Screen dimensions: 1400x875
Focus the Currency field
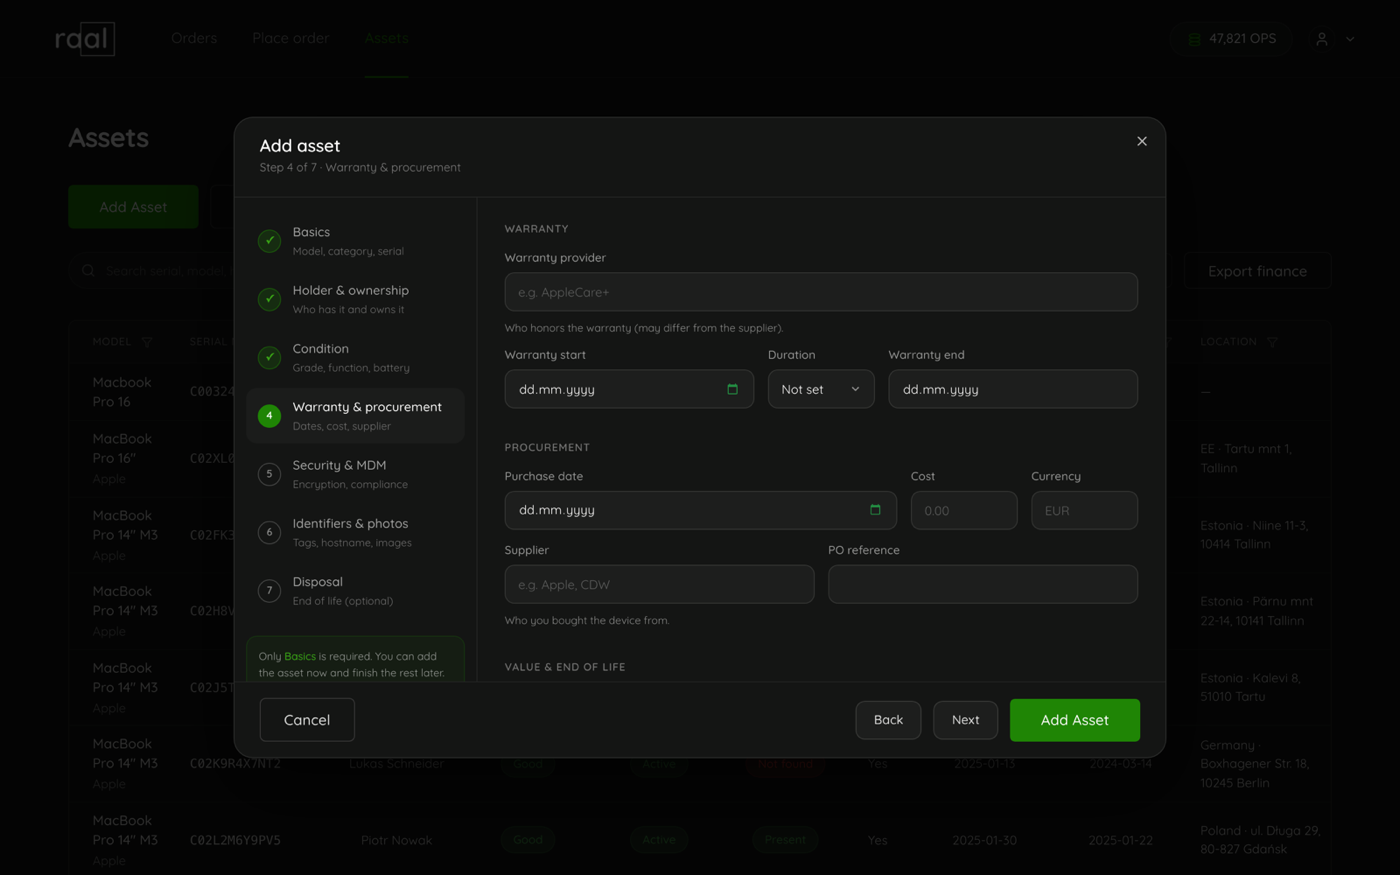[x=1085, y=510]
